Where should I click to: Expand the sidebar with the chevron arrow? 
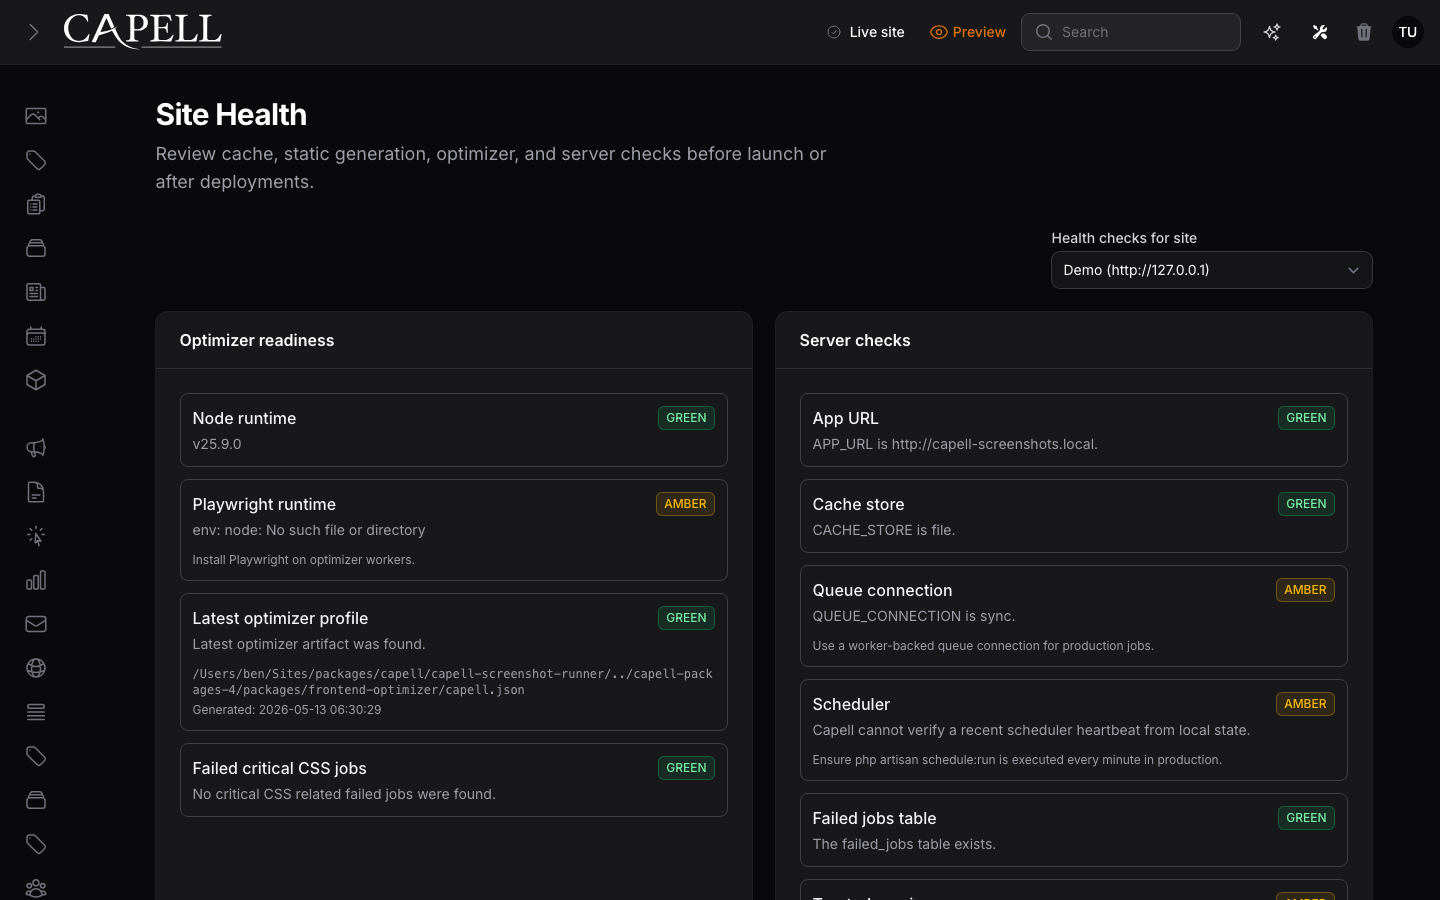[33, 32]
